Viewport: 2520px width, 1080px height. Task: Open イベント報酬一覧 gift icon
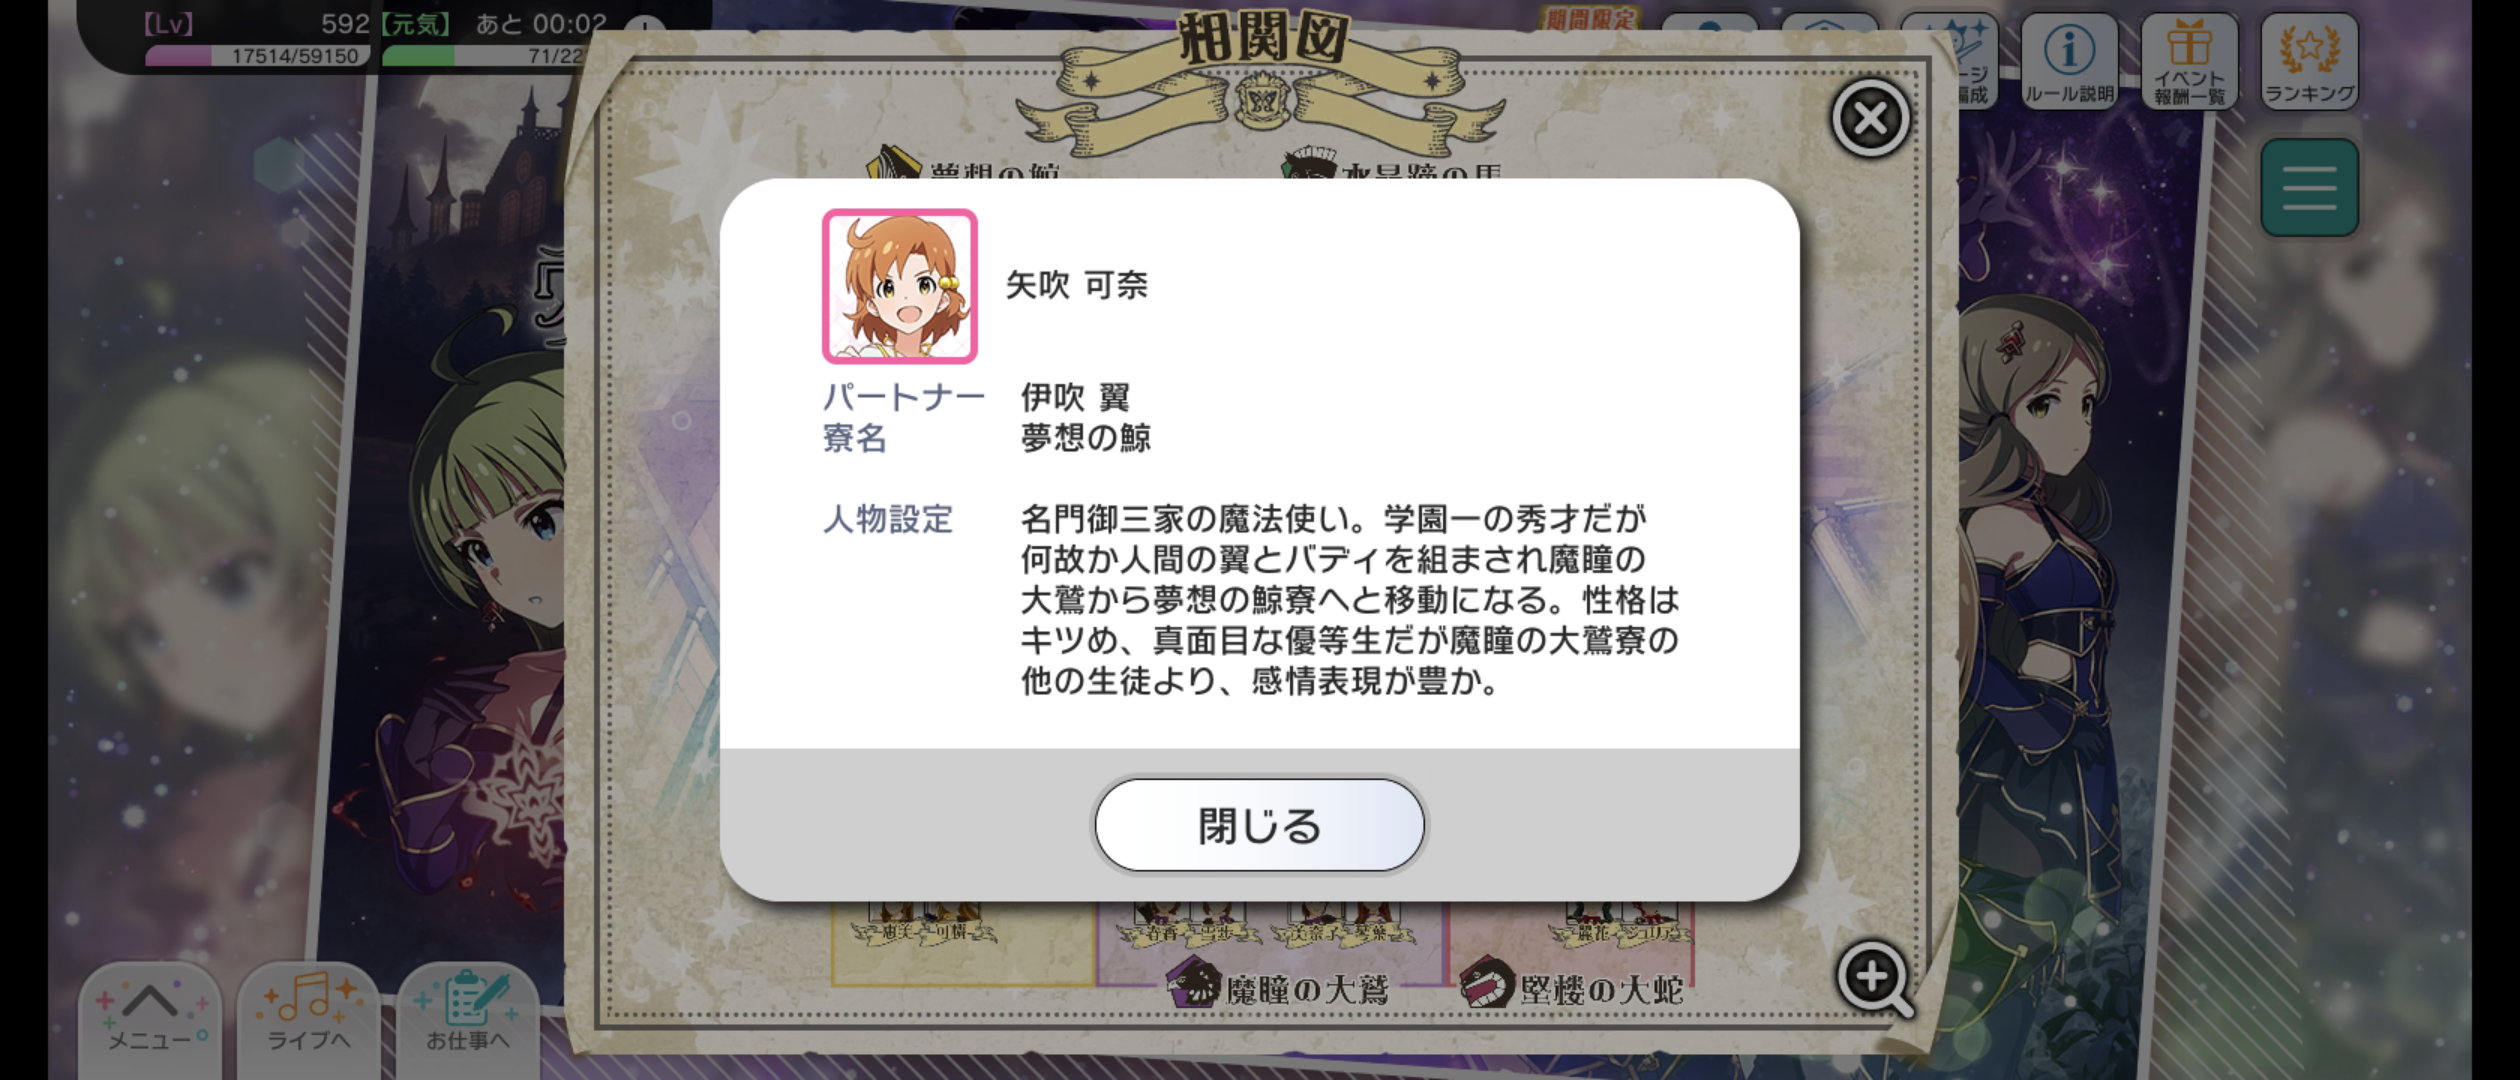coord(2189,62)
